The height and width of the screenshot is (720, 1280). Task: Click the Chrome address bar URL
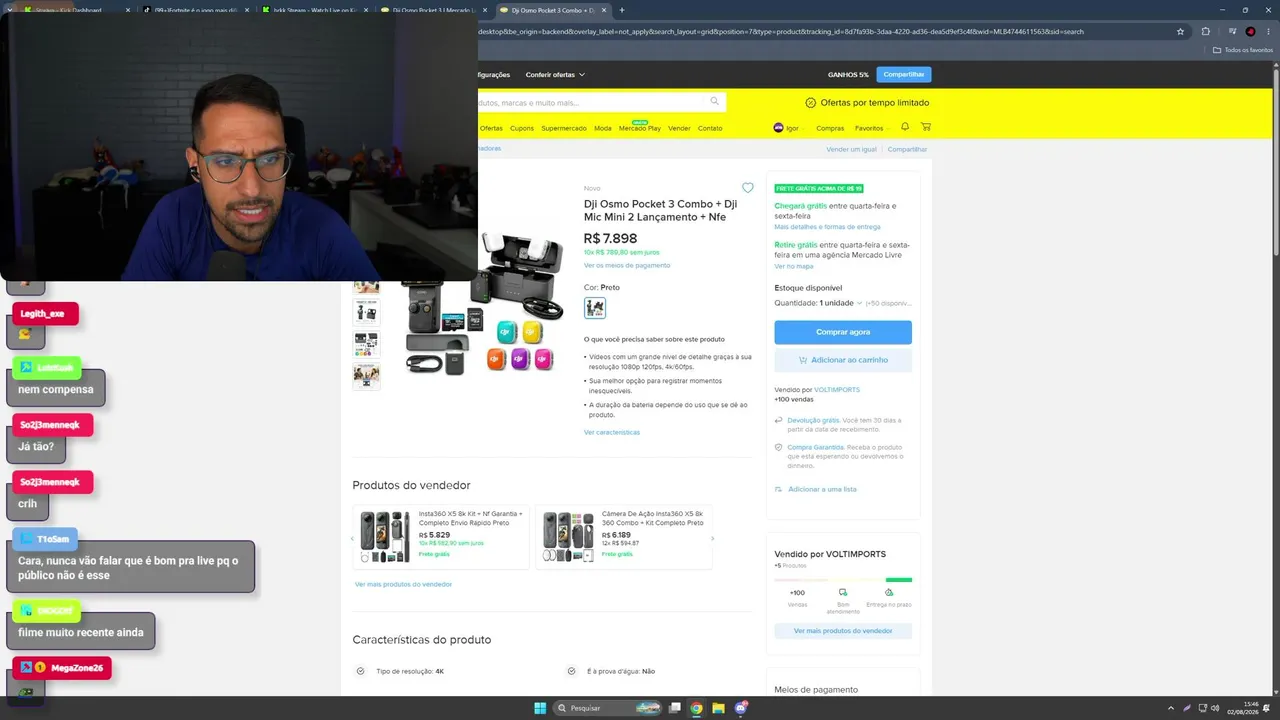[x=780, y=31]
